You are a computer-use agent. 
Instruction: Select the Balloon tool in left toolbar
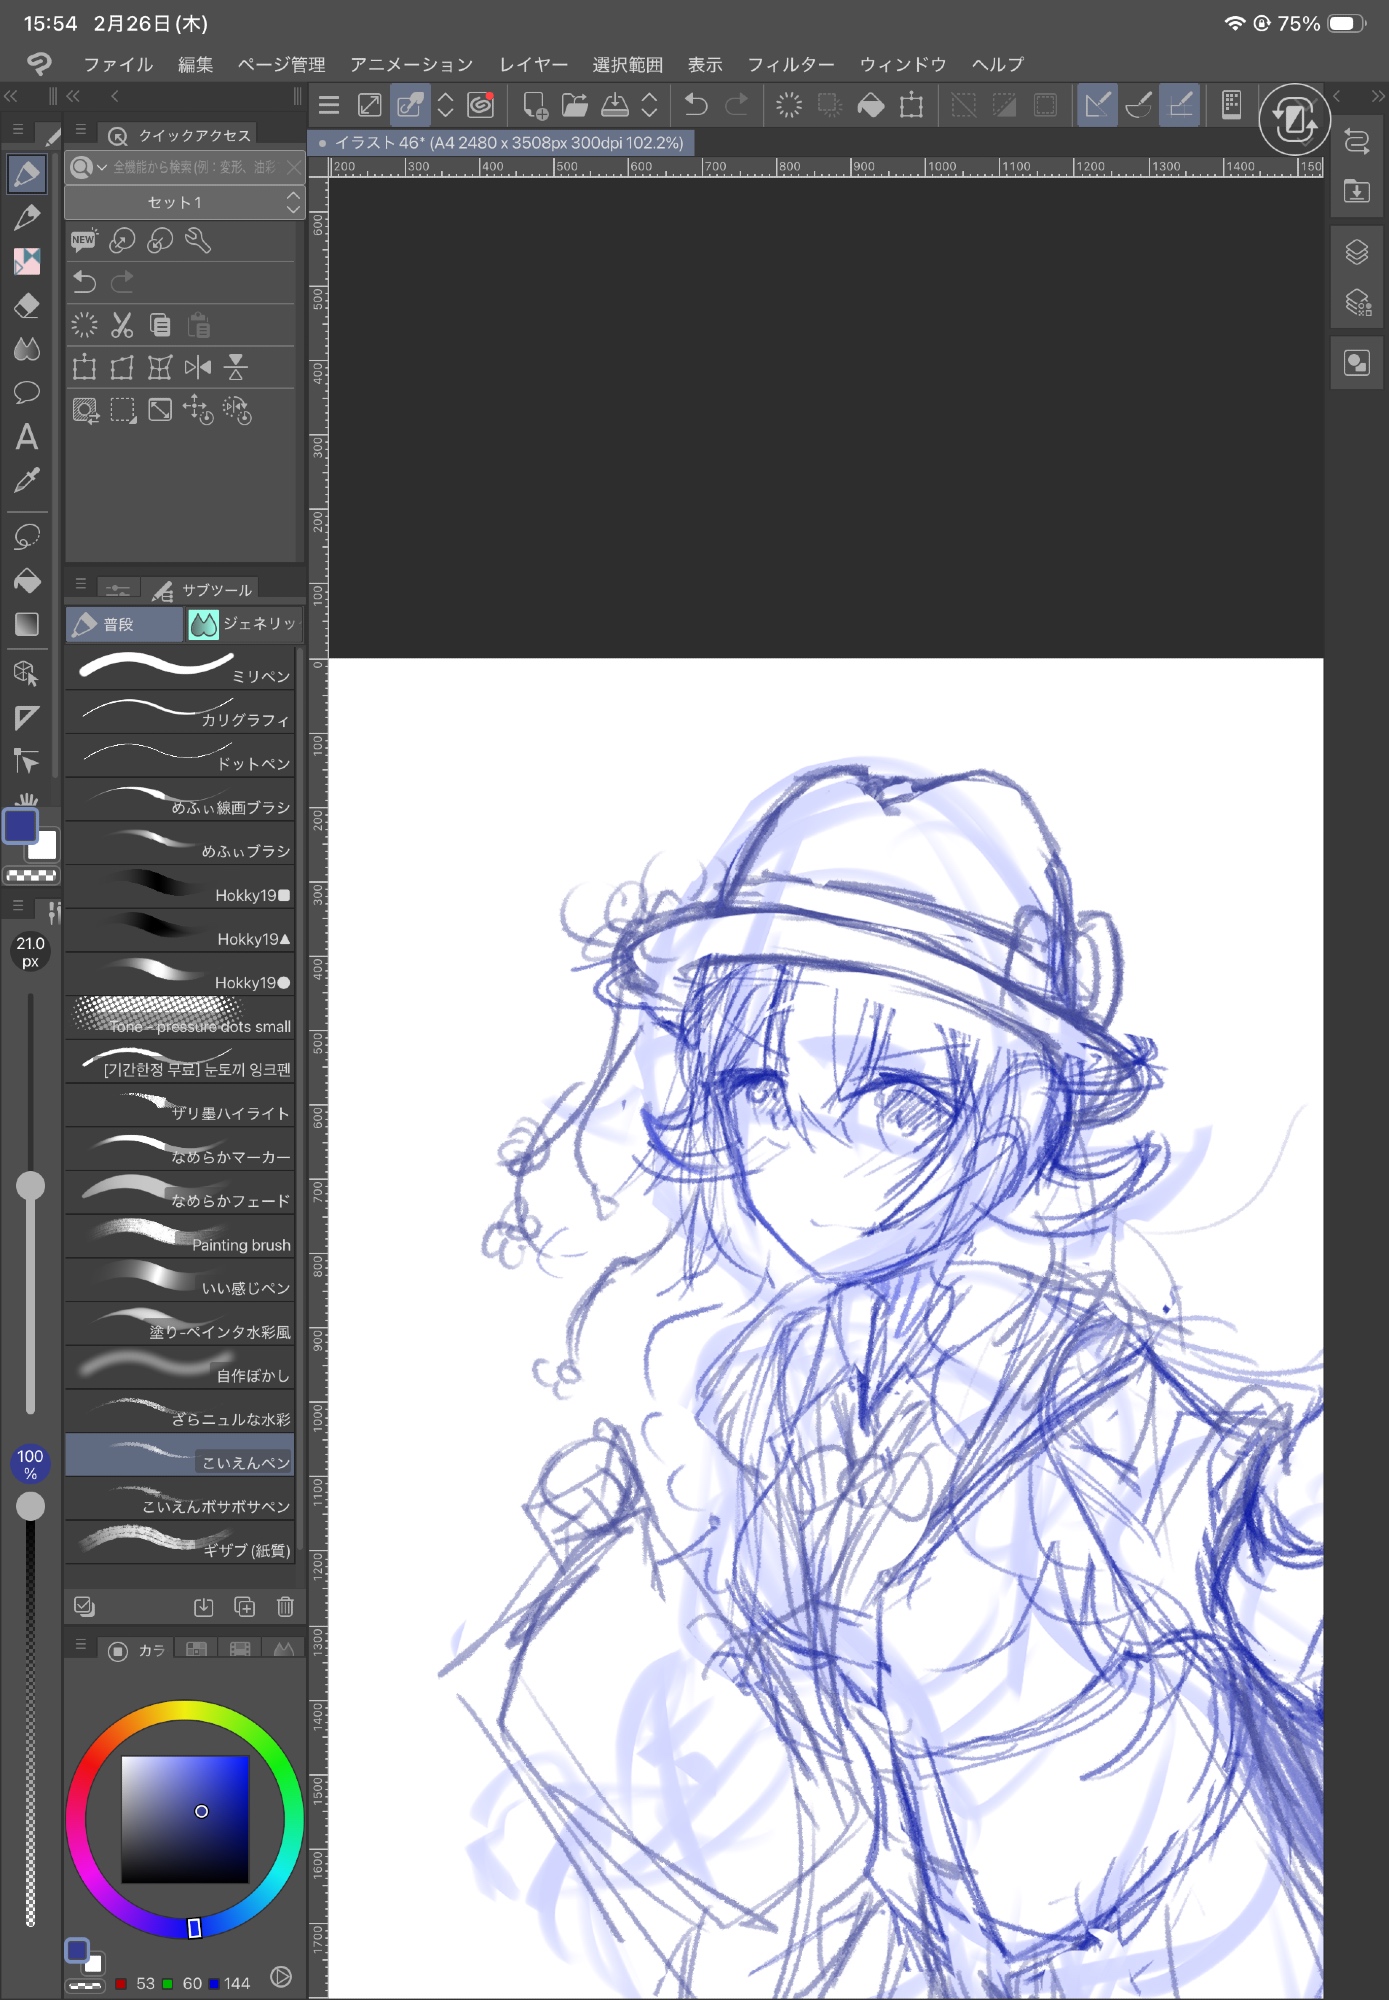click(27, 392)
